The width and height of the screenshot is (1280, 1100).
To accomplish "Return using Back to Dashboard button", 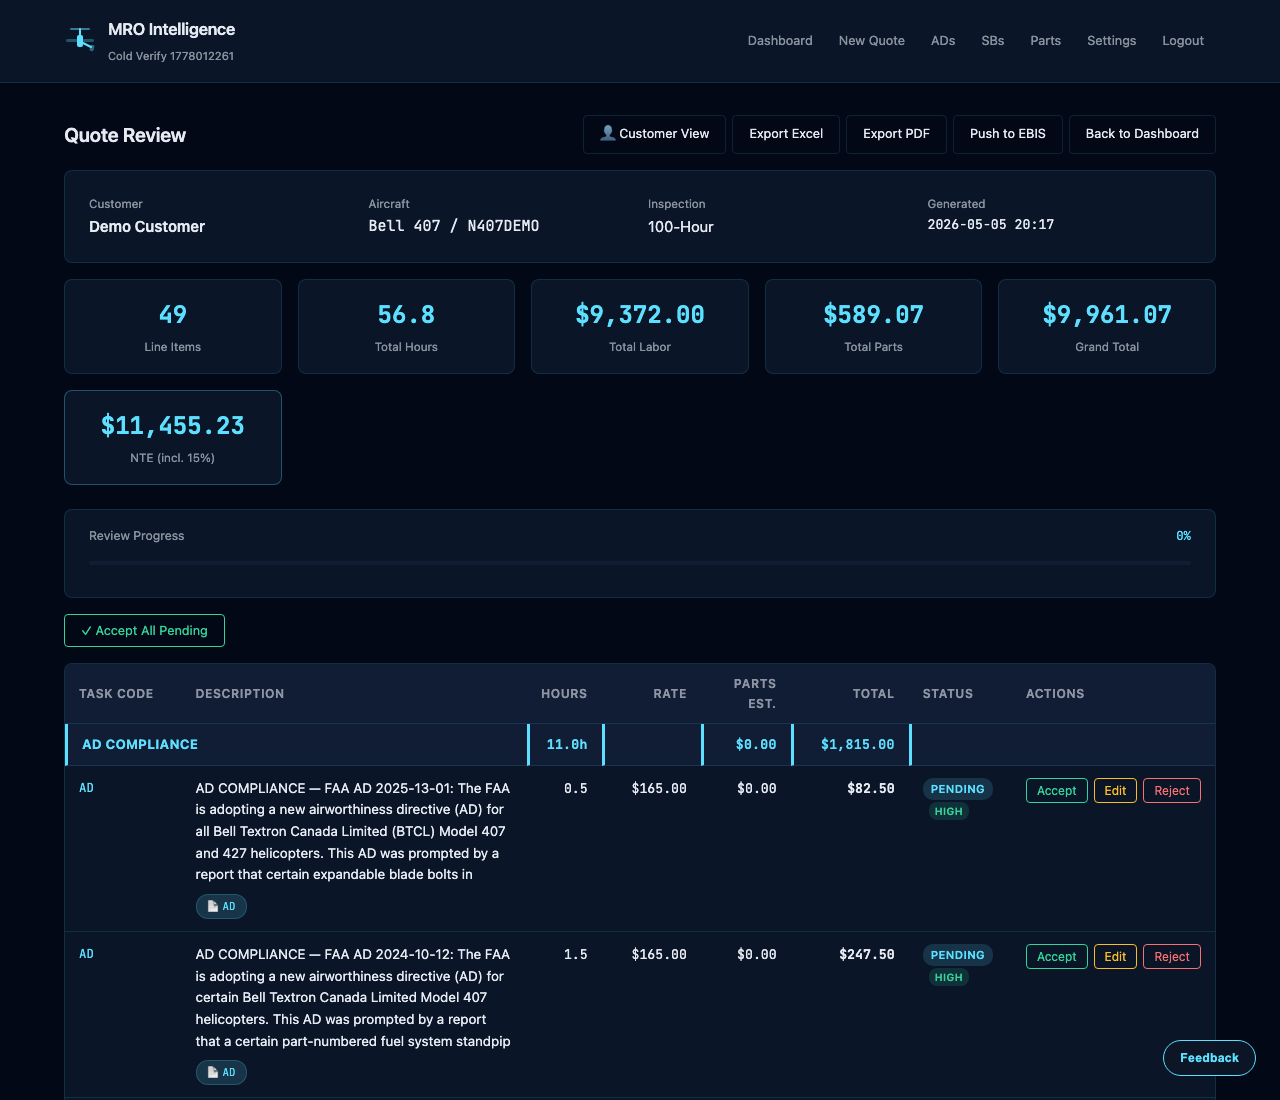I will (1142, 134).
